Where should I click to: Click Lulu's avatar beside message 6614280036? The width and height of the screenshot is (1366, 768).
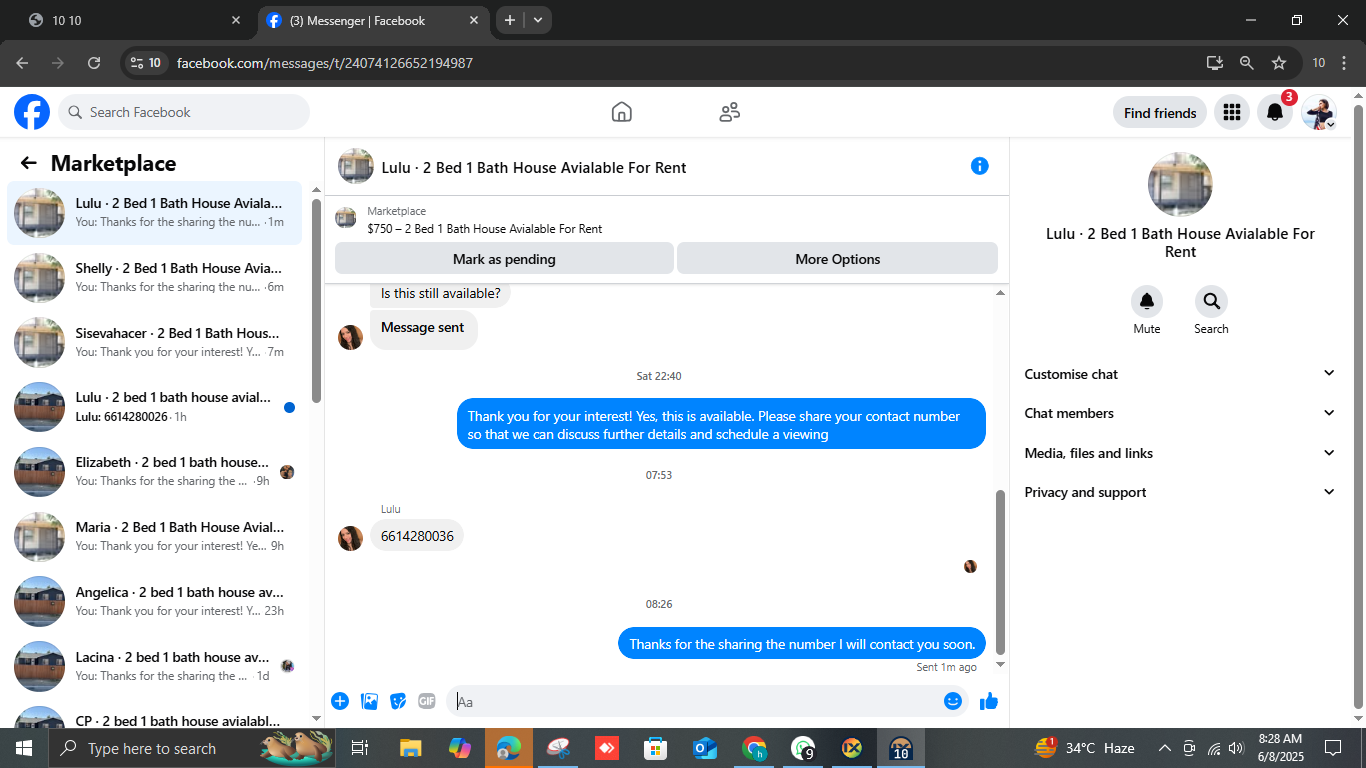click(x=350, y=538)
